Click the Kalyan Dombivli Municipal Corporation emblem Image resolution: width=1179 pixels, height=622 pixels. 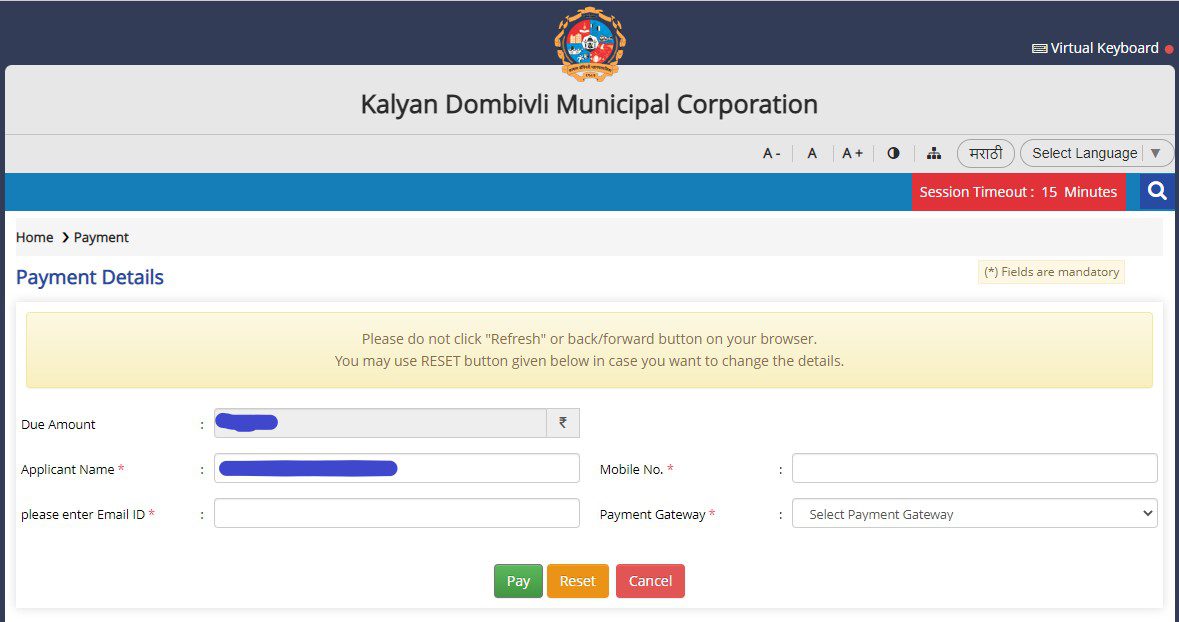pyautogui.click(x=589, y=38)
